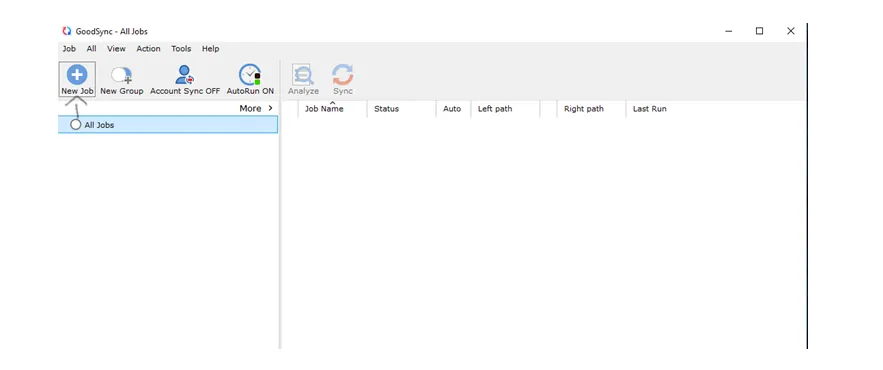Viewport: 883px width, 370px height.
Task: Maximize the GoodSync window
Action: 759,32
